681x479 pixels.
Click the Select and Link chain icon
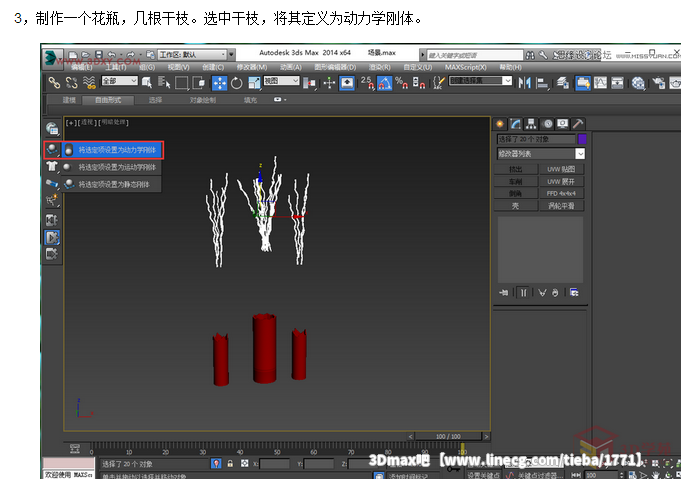click(x=54, y=83)
